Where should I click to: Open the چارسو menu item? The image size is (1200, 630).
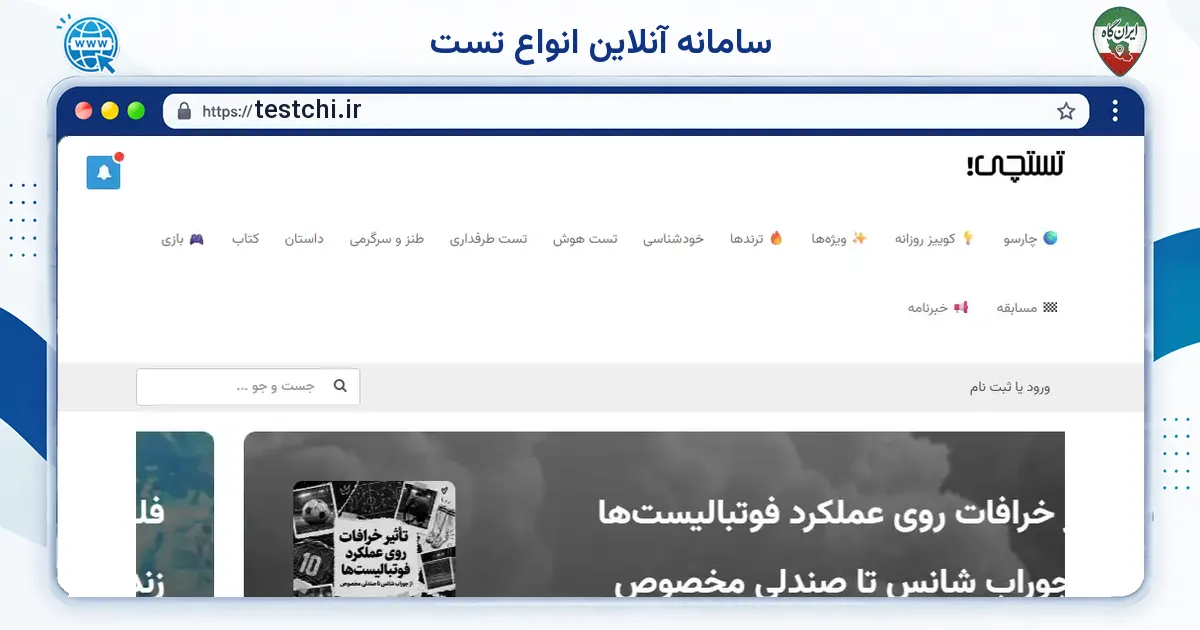click(1030, 239)
